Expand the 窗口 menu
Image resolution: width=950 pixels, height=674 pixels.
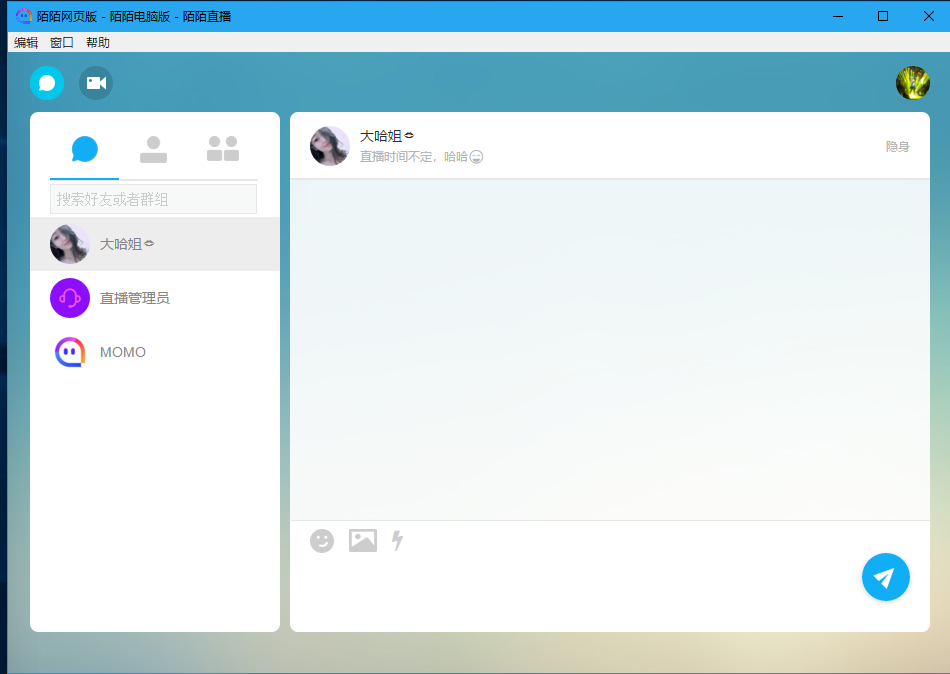[60, 42]
